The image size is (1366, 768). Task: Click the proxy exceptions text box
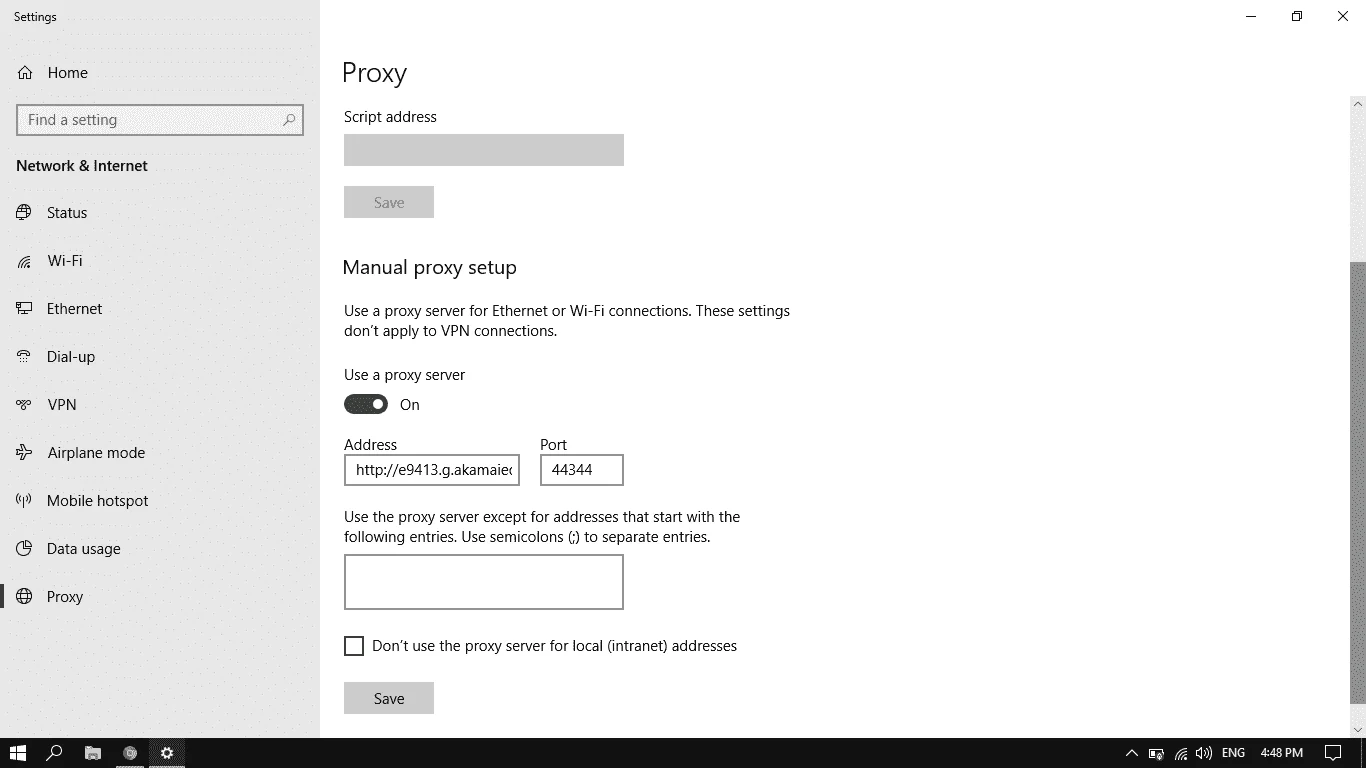coord(484,582)
